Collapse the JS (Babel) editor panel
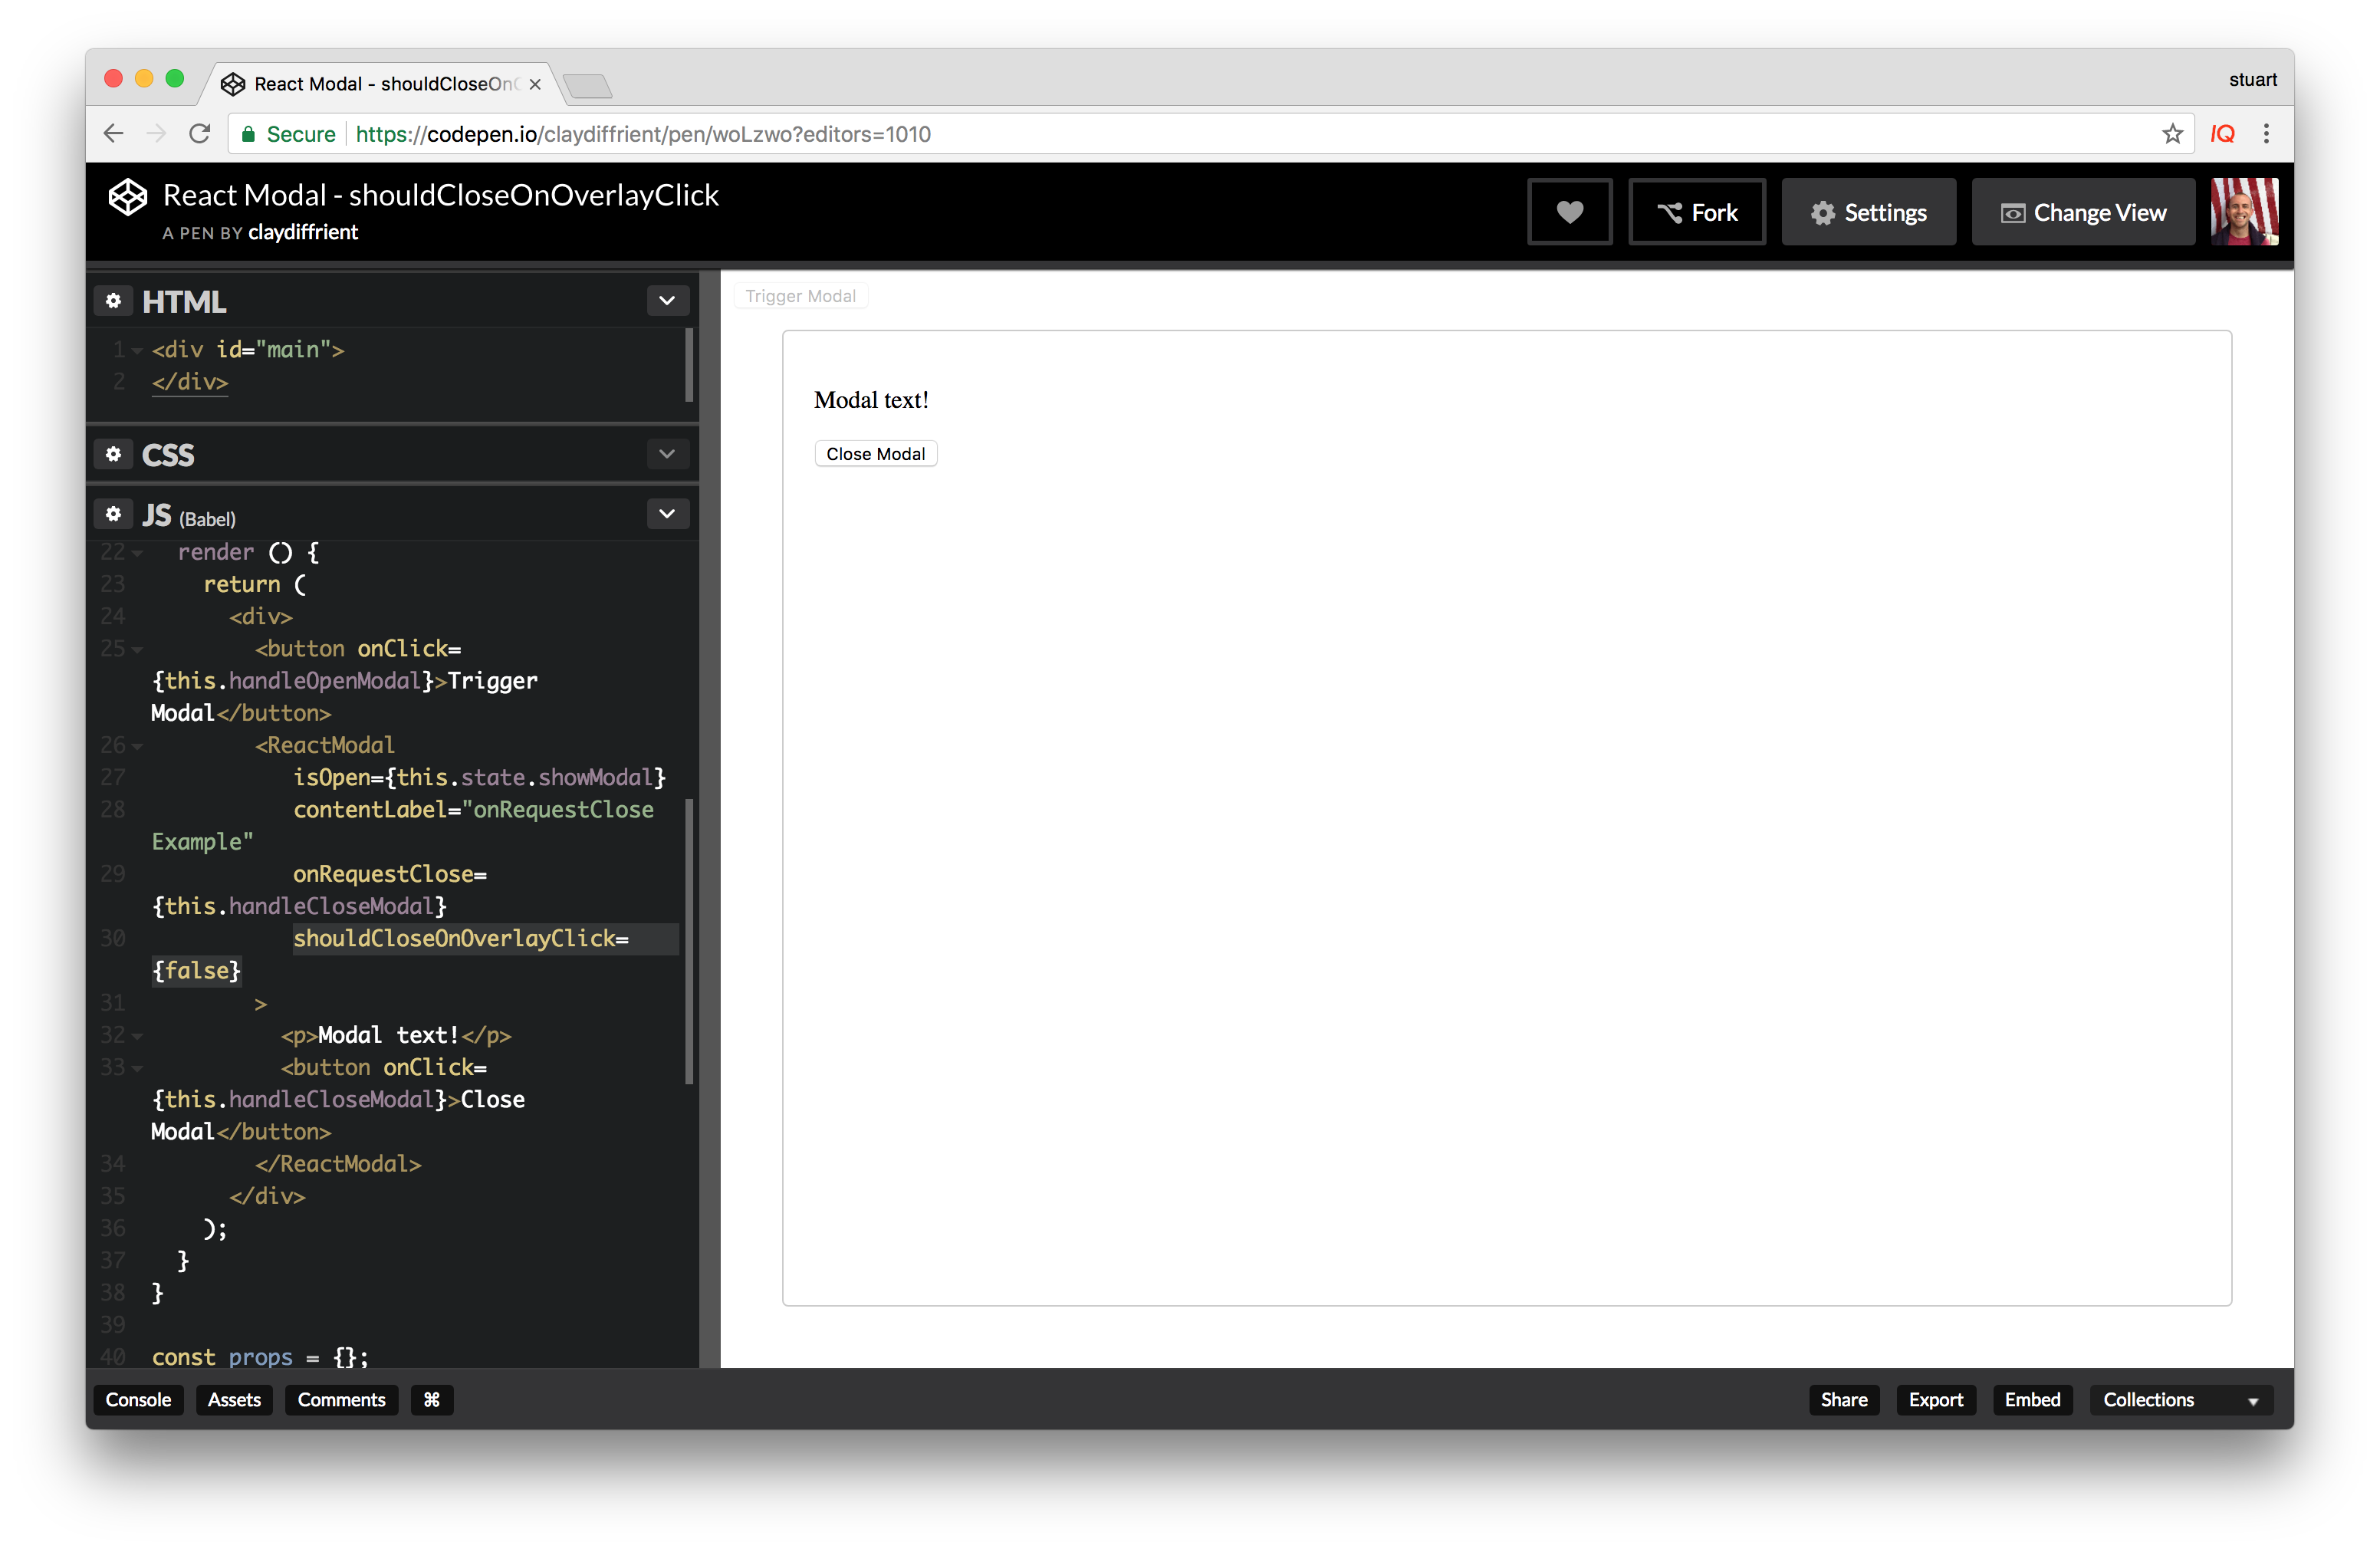 (x=667, y=513)
